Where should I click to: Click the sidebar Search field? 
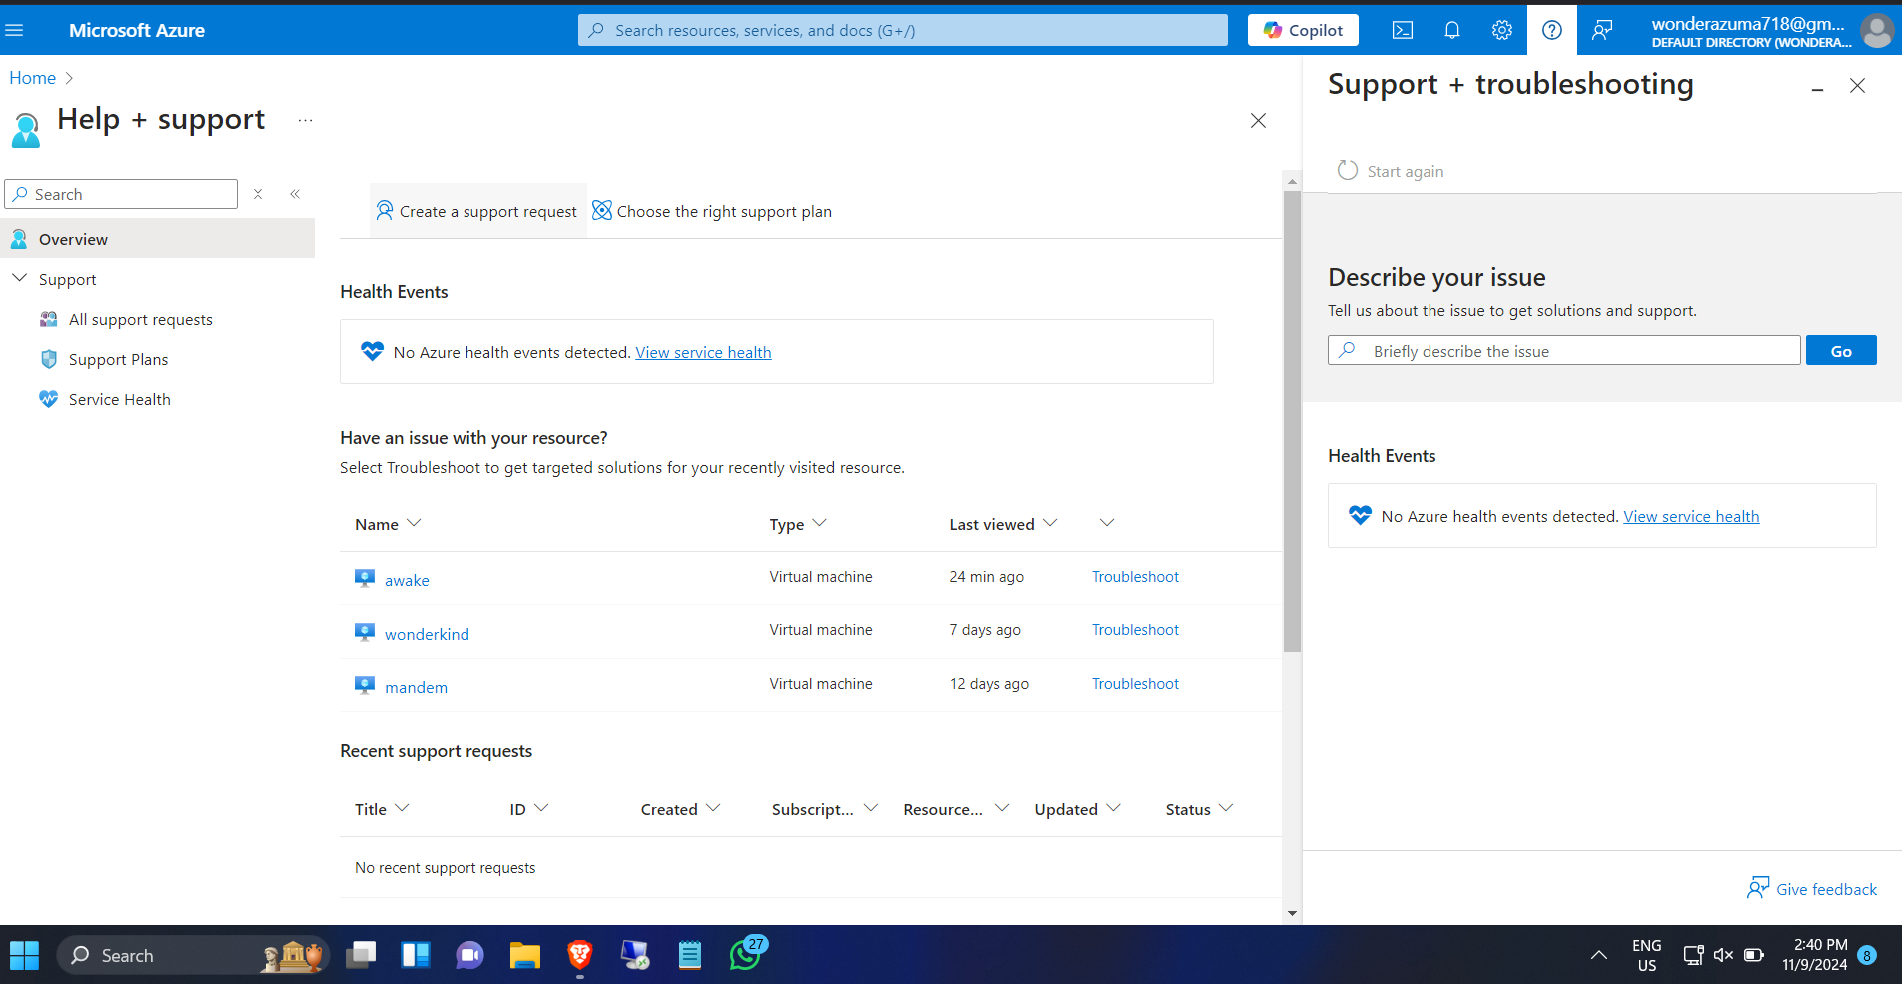[121, 194]
